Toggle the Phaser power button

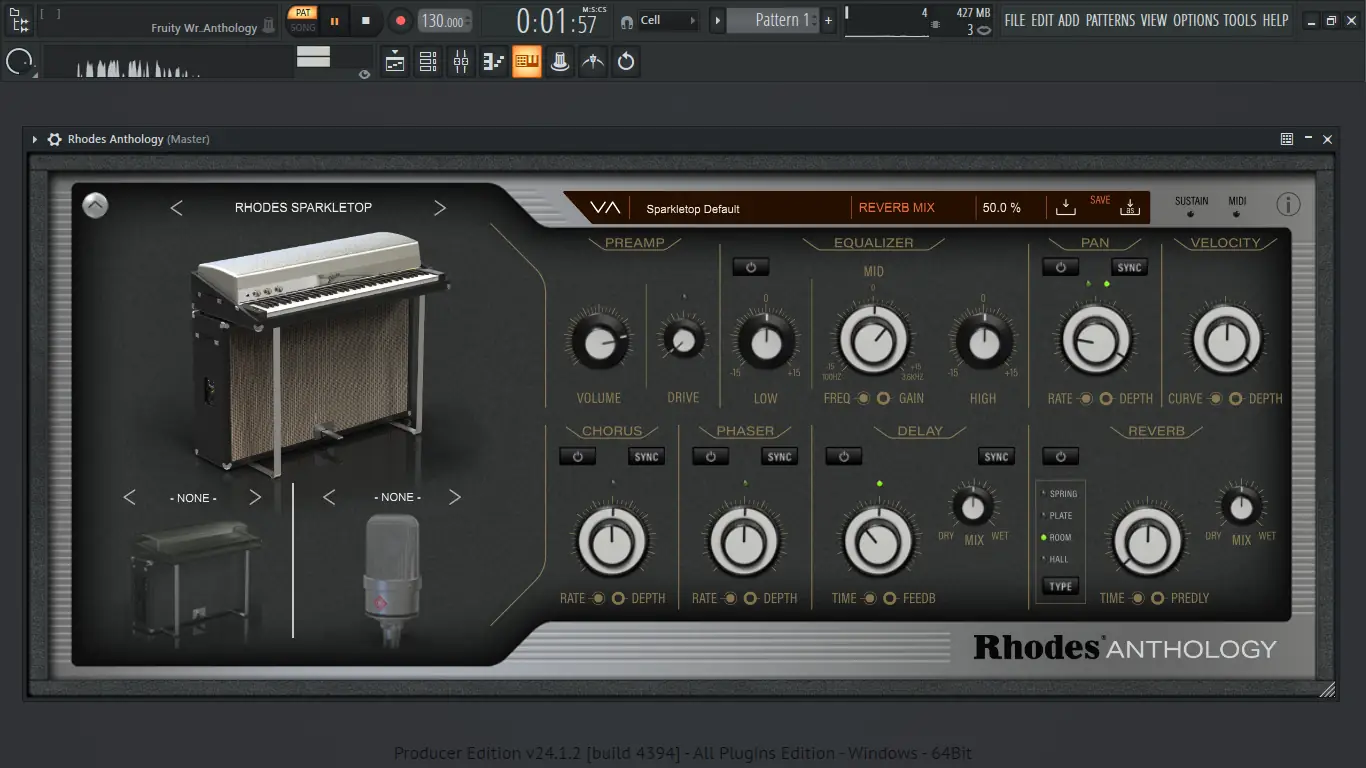pos(710,456)
